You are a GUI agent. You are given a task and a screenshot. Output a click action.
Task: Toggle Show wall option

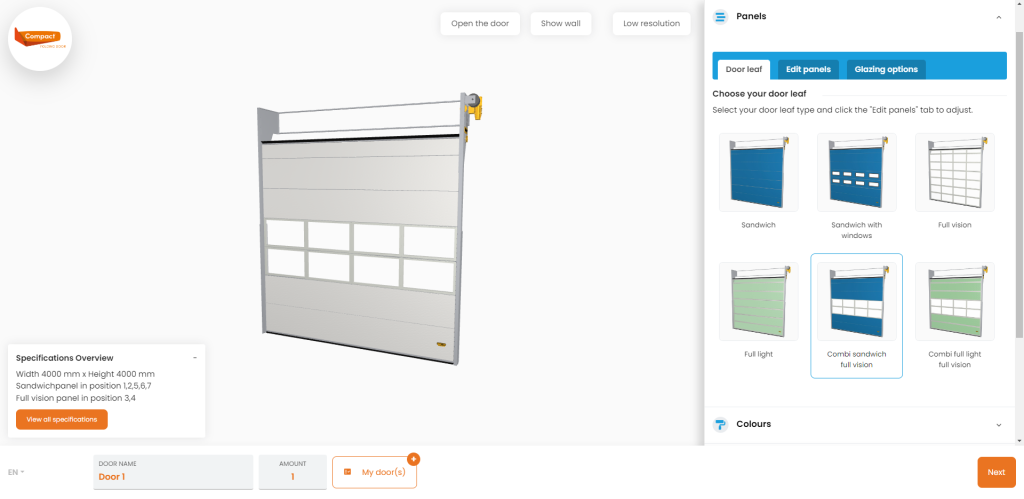tap(561, 24)
